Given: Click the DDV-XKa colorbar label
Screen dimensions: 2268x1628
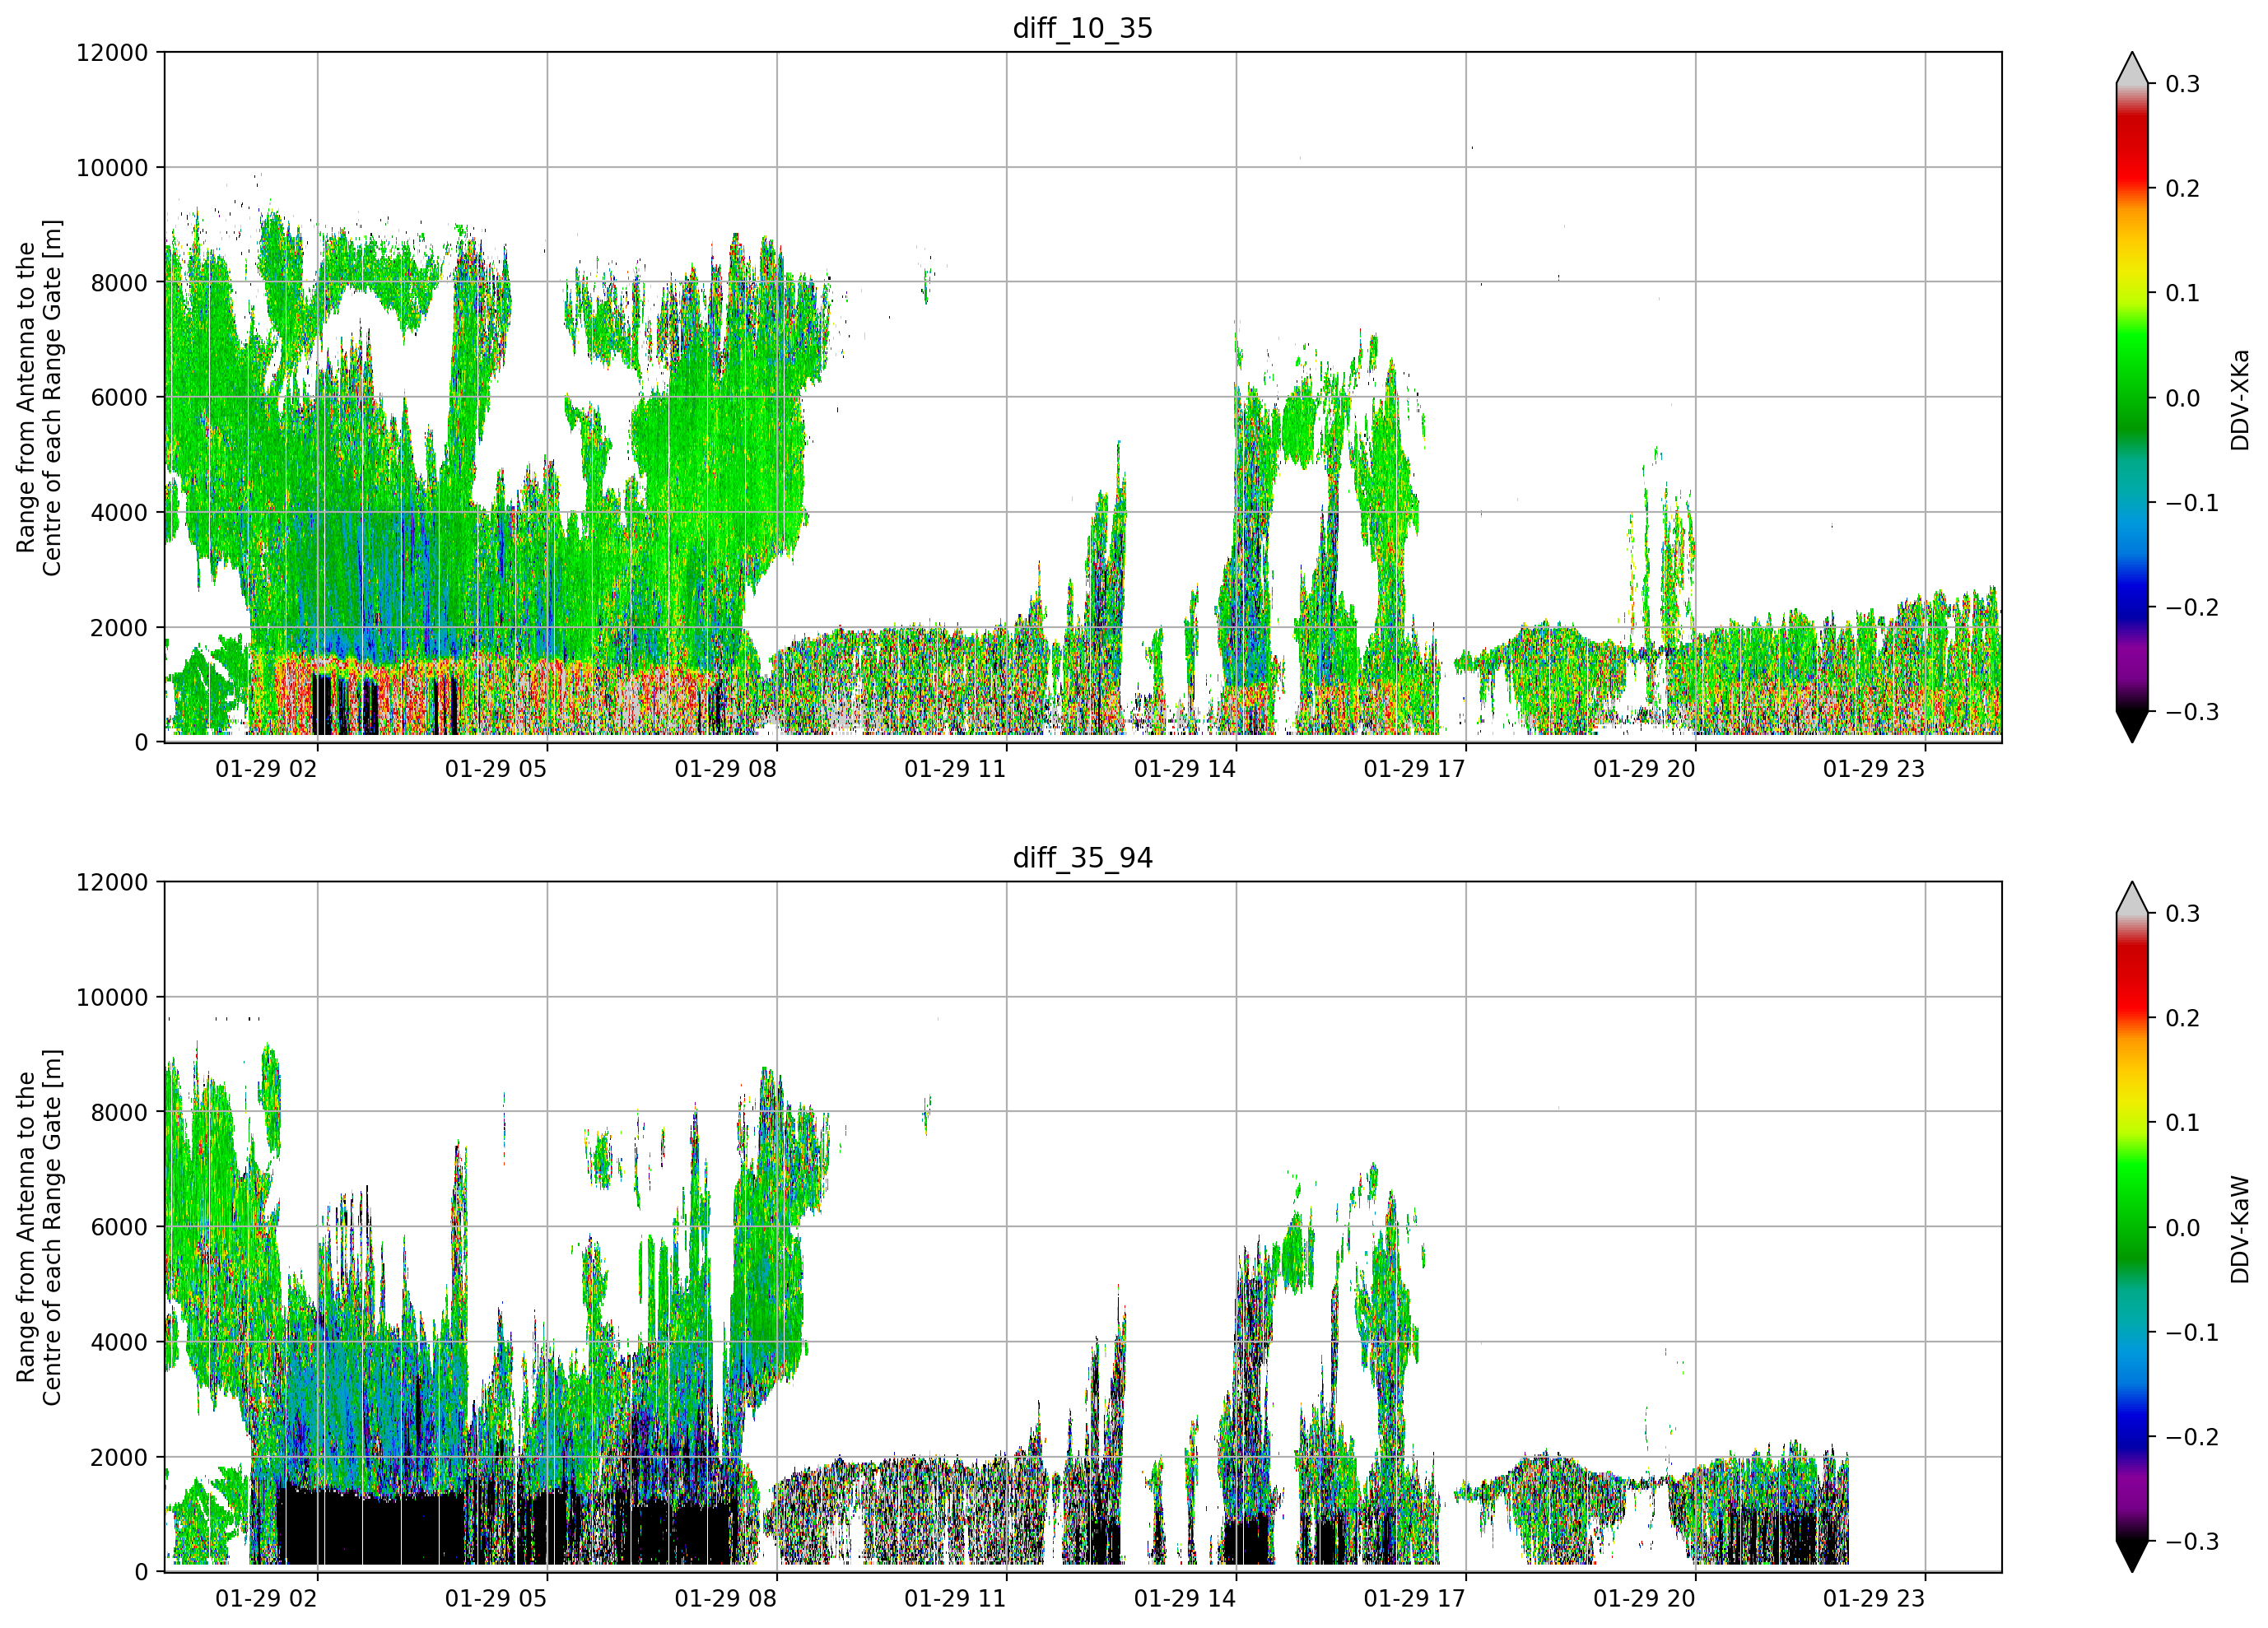Looking at the screenshot, I should (x=2240, y=399).
